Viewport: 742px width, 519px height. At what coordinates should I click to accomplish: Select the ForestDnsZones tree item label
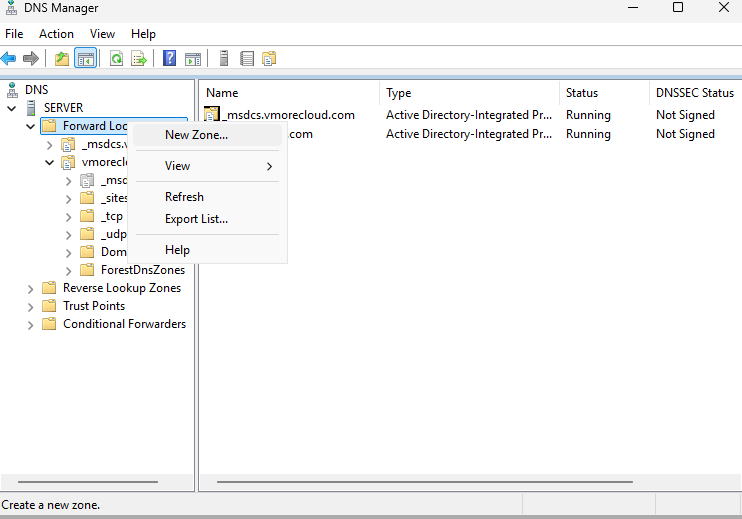click(x=143, y=270)
